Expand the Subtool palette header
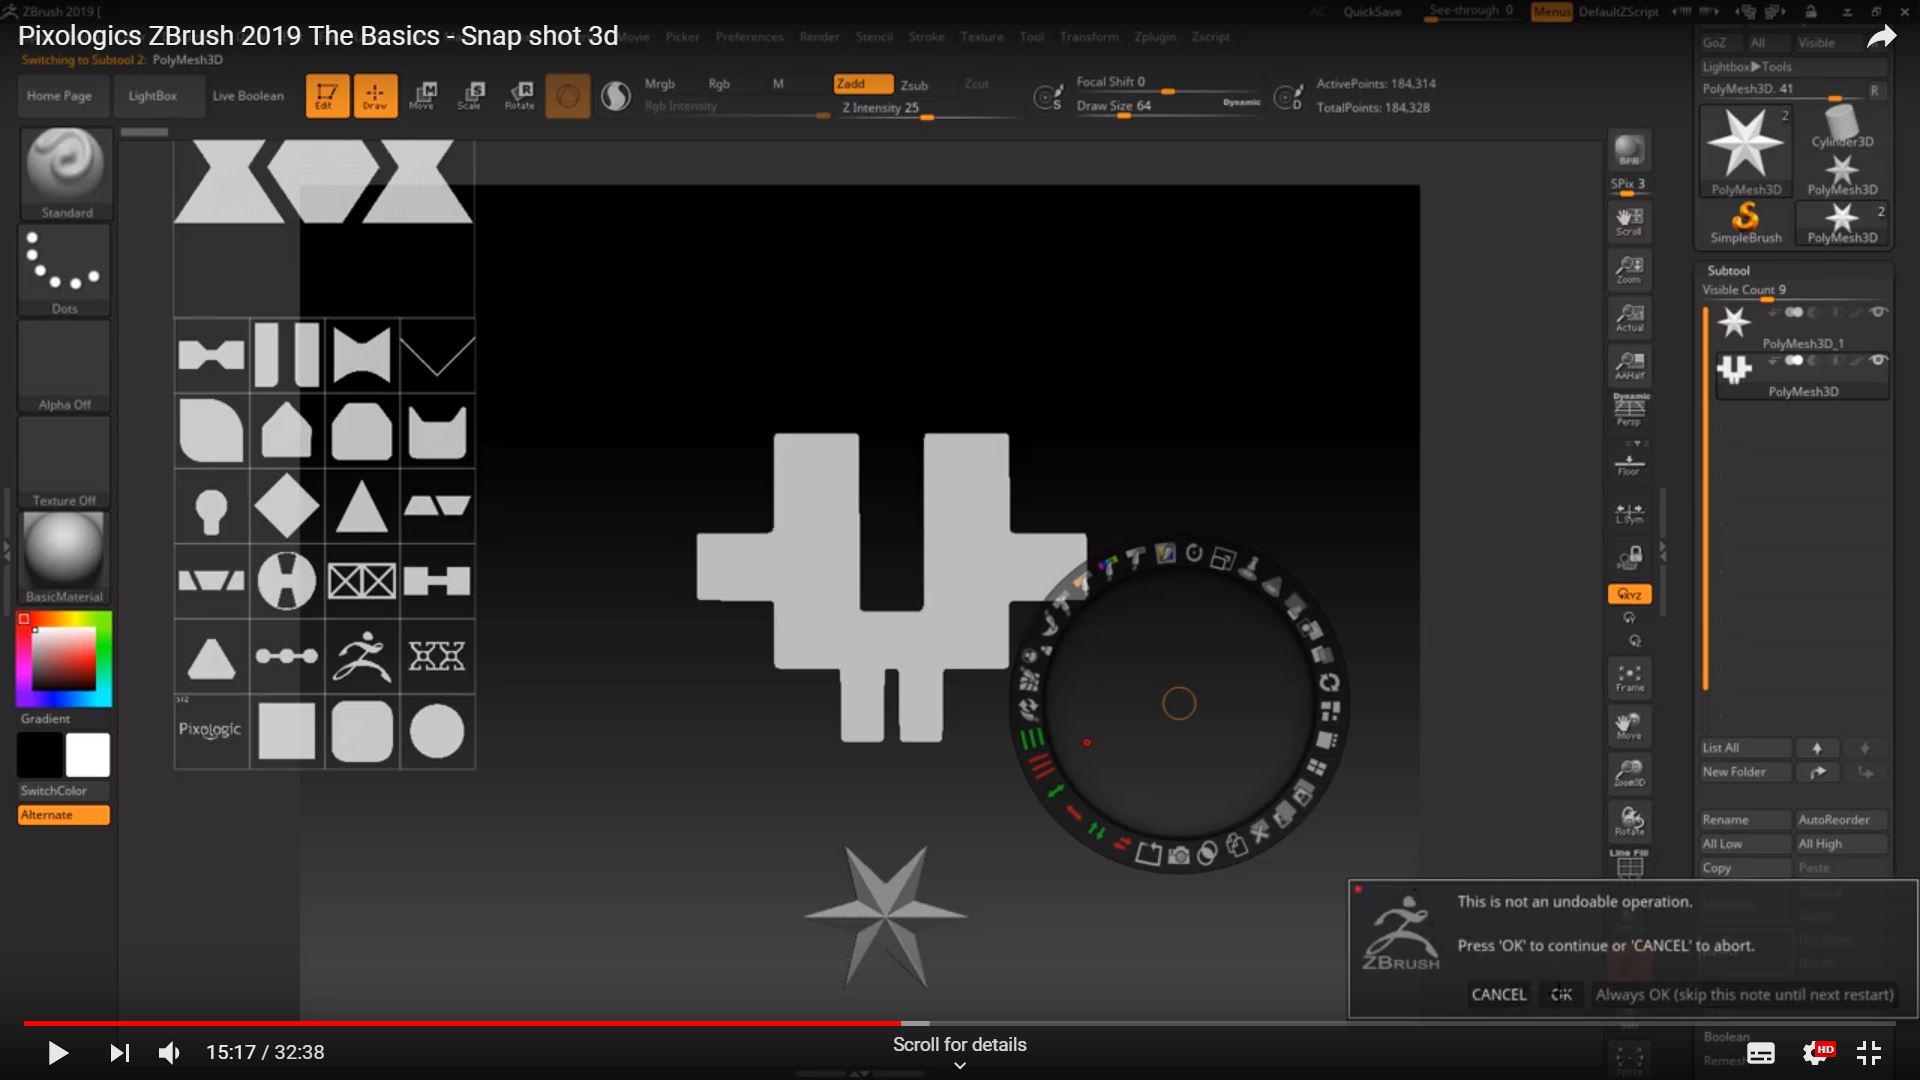This screenshot has width=1920, height=1080. coord(1728,271)
